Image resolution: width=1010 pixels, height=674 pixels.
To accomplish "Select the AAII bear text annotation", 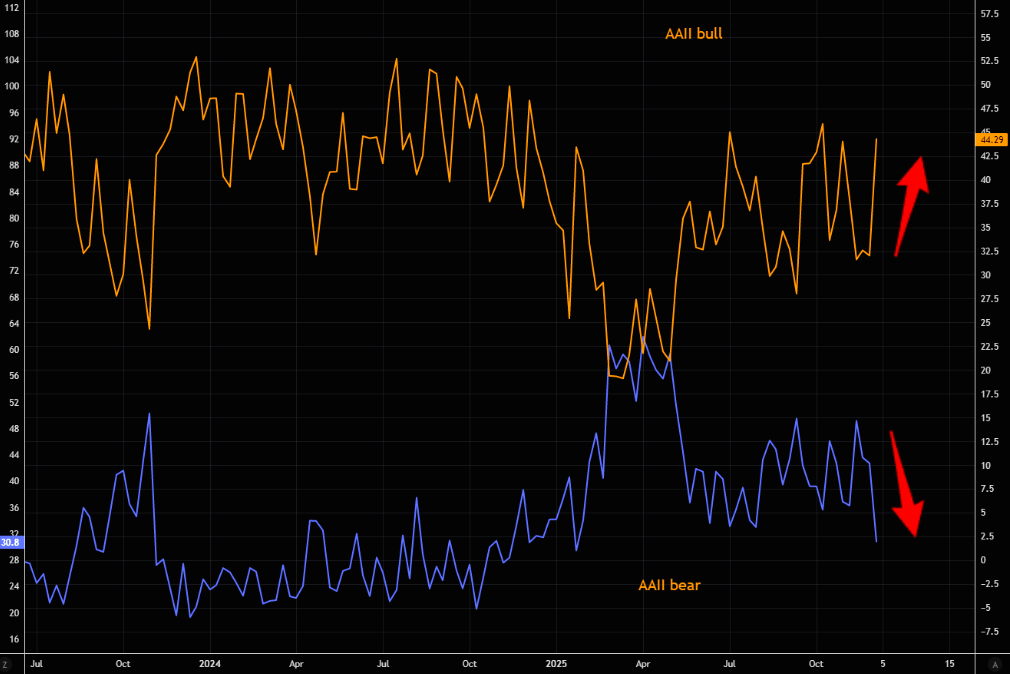I will (669, 585).
